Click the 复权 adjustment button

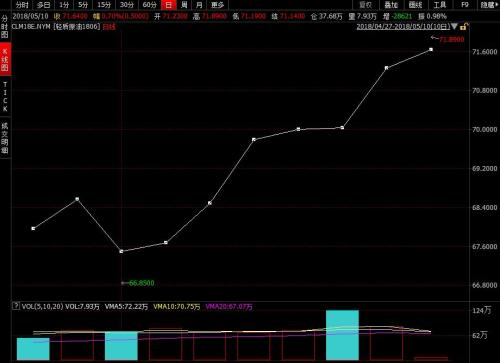point(365,5)
